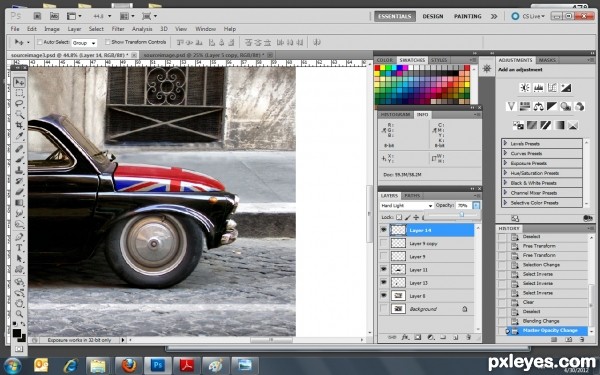Select the Pen tool
This screenshot has height=375, width=600.
point(19,237)
